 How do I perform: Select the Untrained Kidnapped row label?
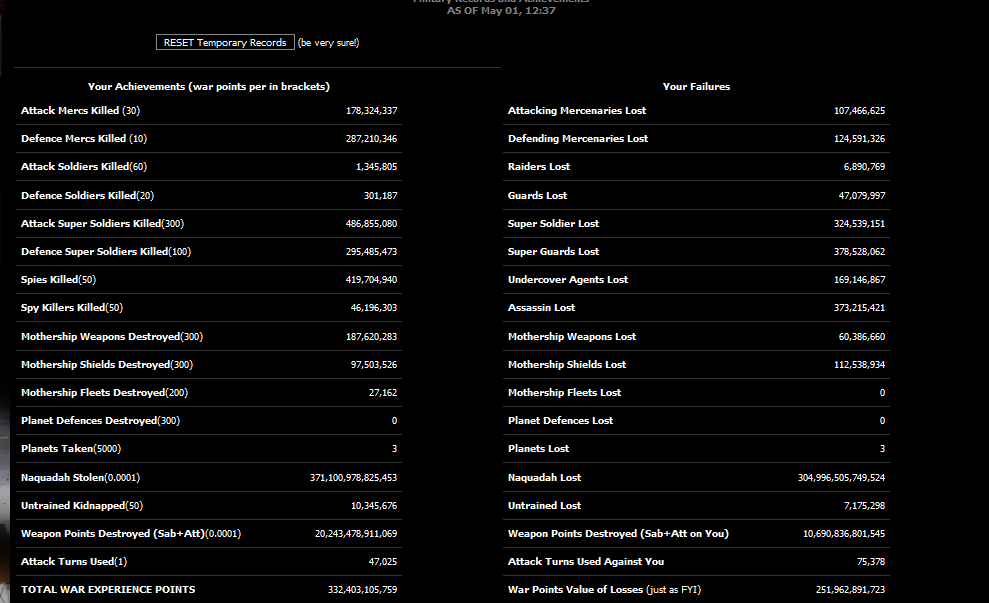pyautogui.click(x=81, y=506)
